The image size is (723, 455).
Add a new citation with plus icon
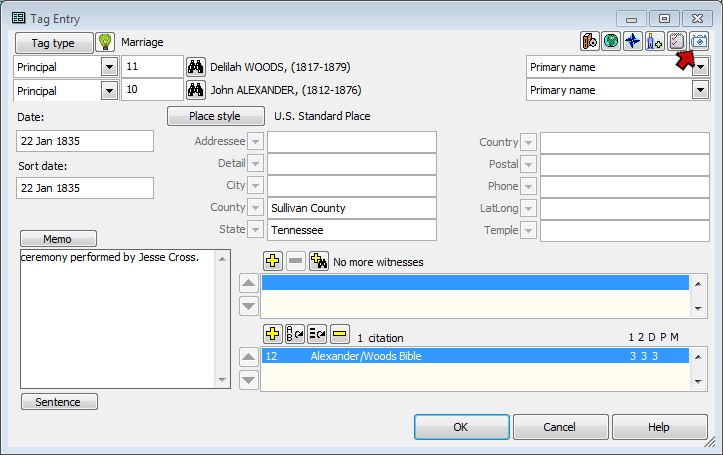point(272,334)
